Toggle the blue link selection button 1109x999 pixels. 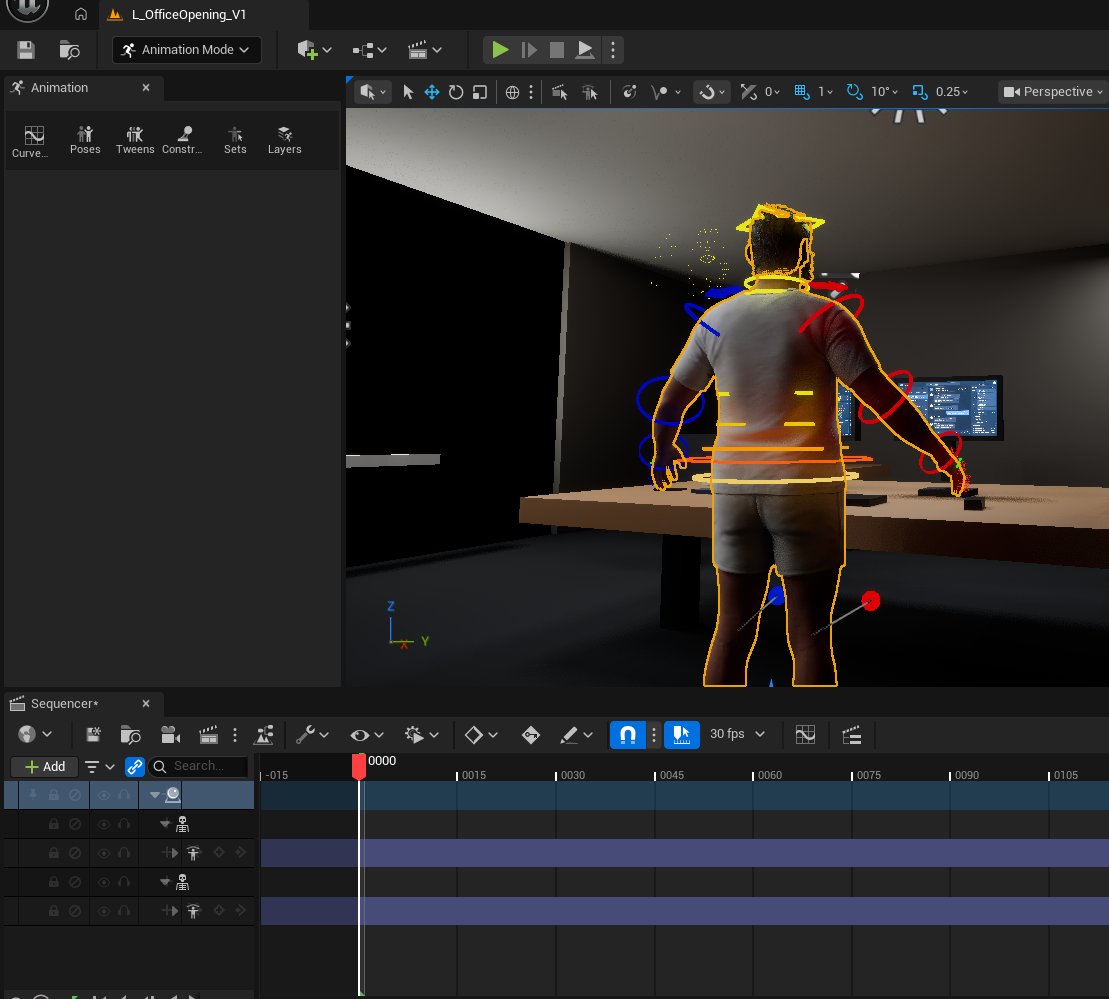click(134, 766)
